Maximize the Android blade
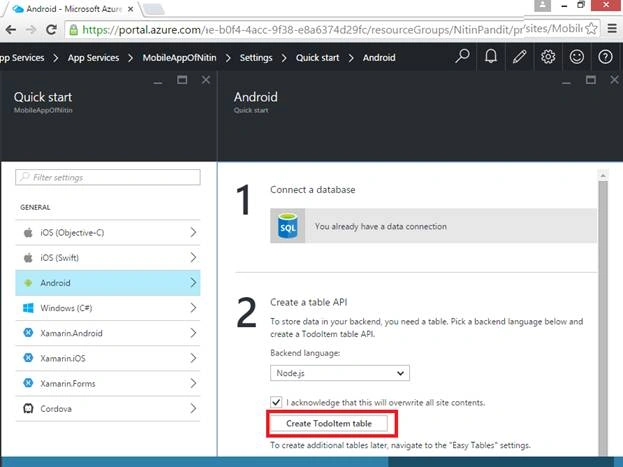Screen dimensions: 623x467 click(591, 80)
